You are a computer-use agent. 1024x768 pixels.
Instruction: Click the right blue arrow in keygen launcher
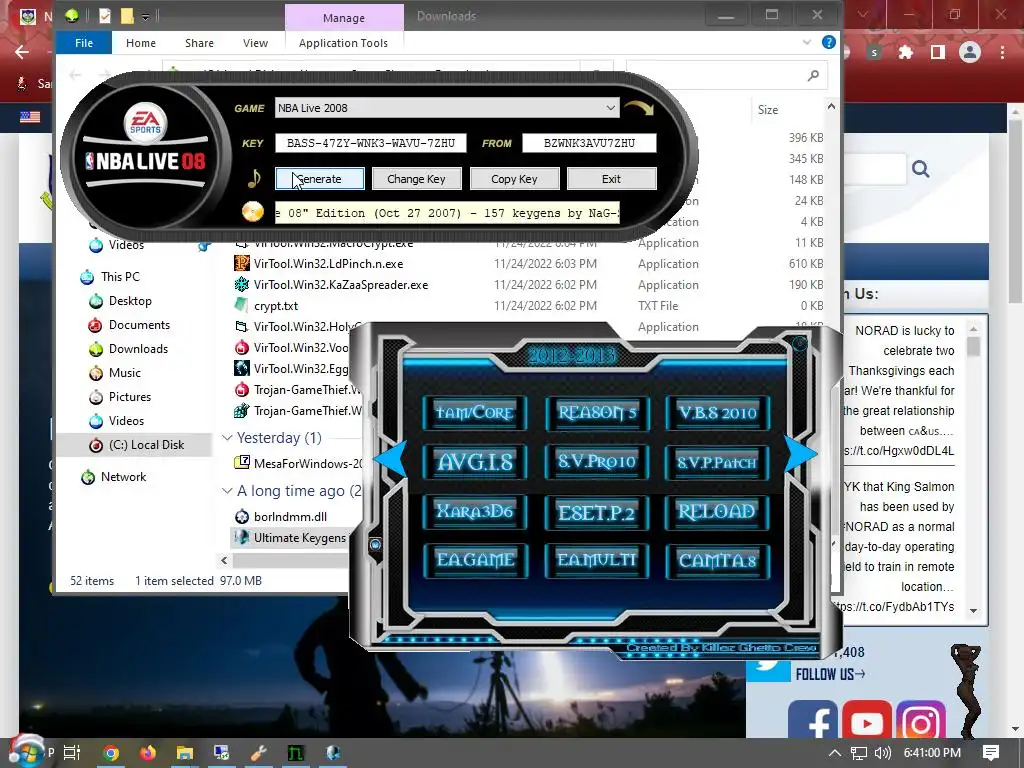[x=800, y=454]
